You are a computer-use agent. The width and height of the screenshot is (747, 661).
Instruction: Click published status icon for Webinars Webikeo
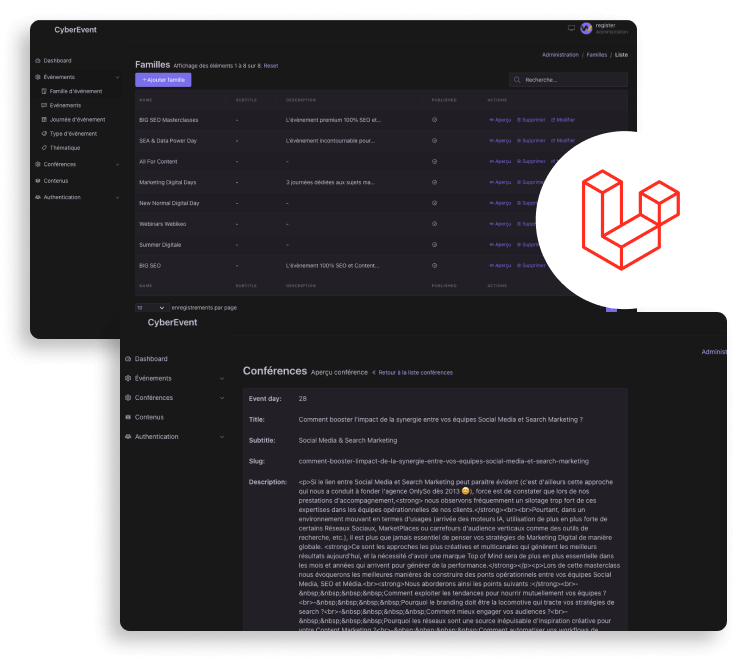tap(434, 224)
